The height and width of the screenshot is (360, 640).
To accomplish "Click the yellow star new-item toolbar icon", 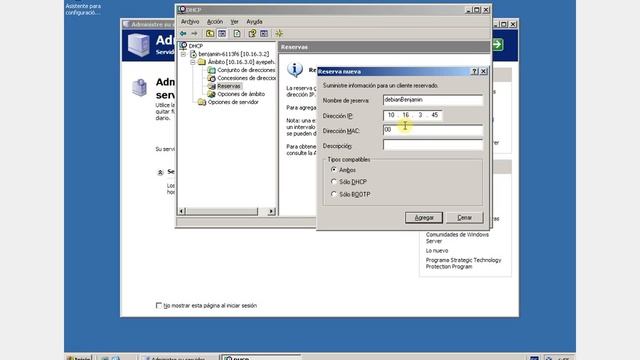I will [x=279, y=33].
